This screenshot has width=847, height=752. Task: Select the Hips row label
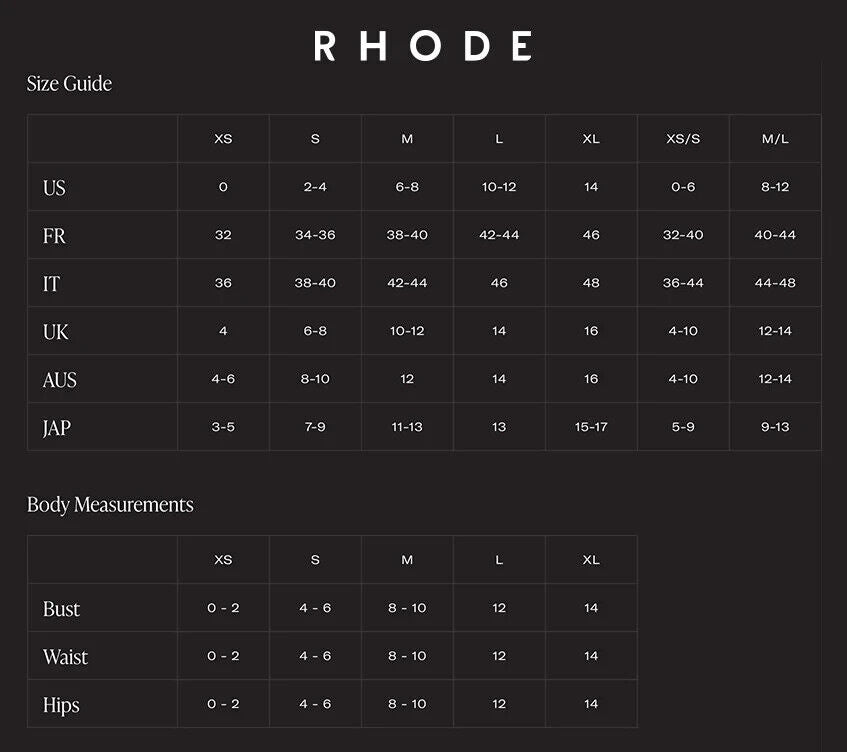pos(61,706)
